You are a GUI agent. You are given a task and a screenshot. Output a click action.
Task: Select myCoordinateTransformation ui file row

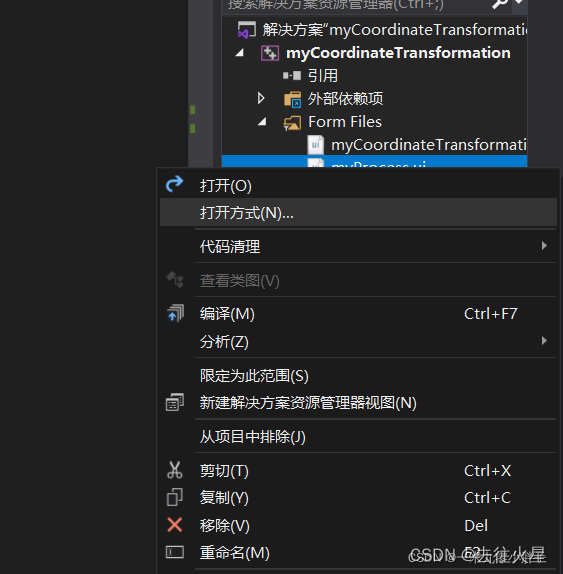pos(374,145)
